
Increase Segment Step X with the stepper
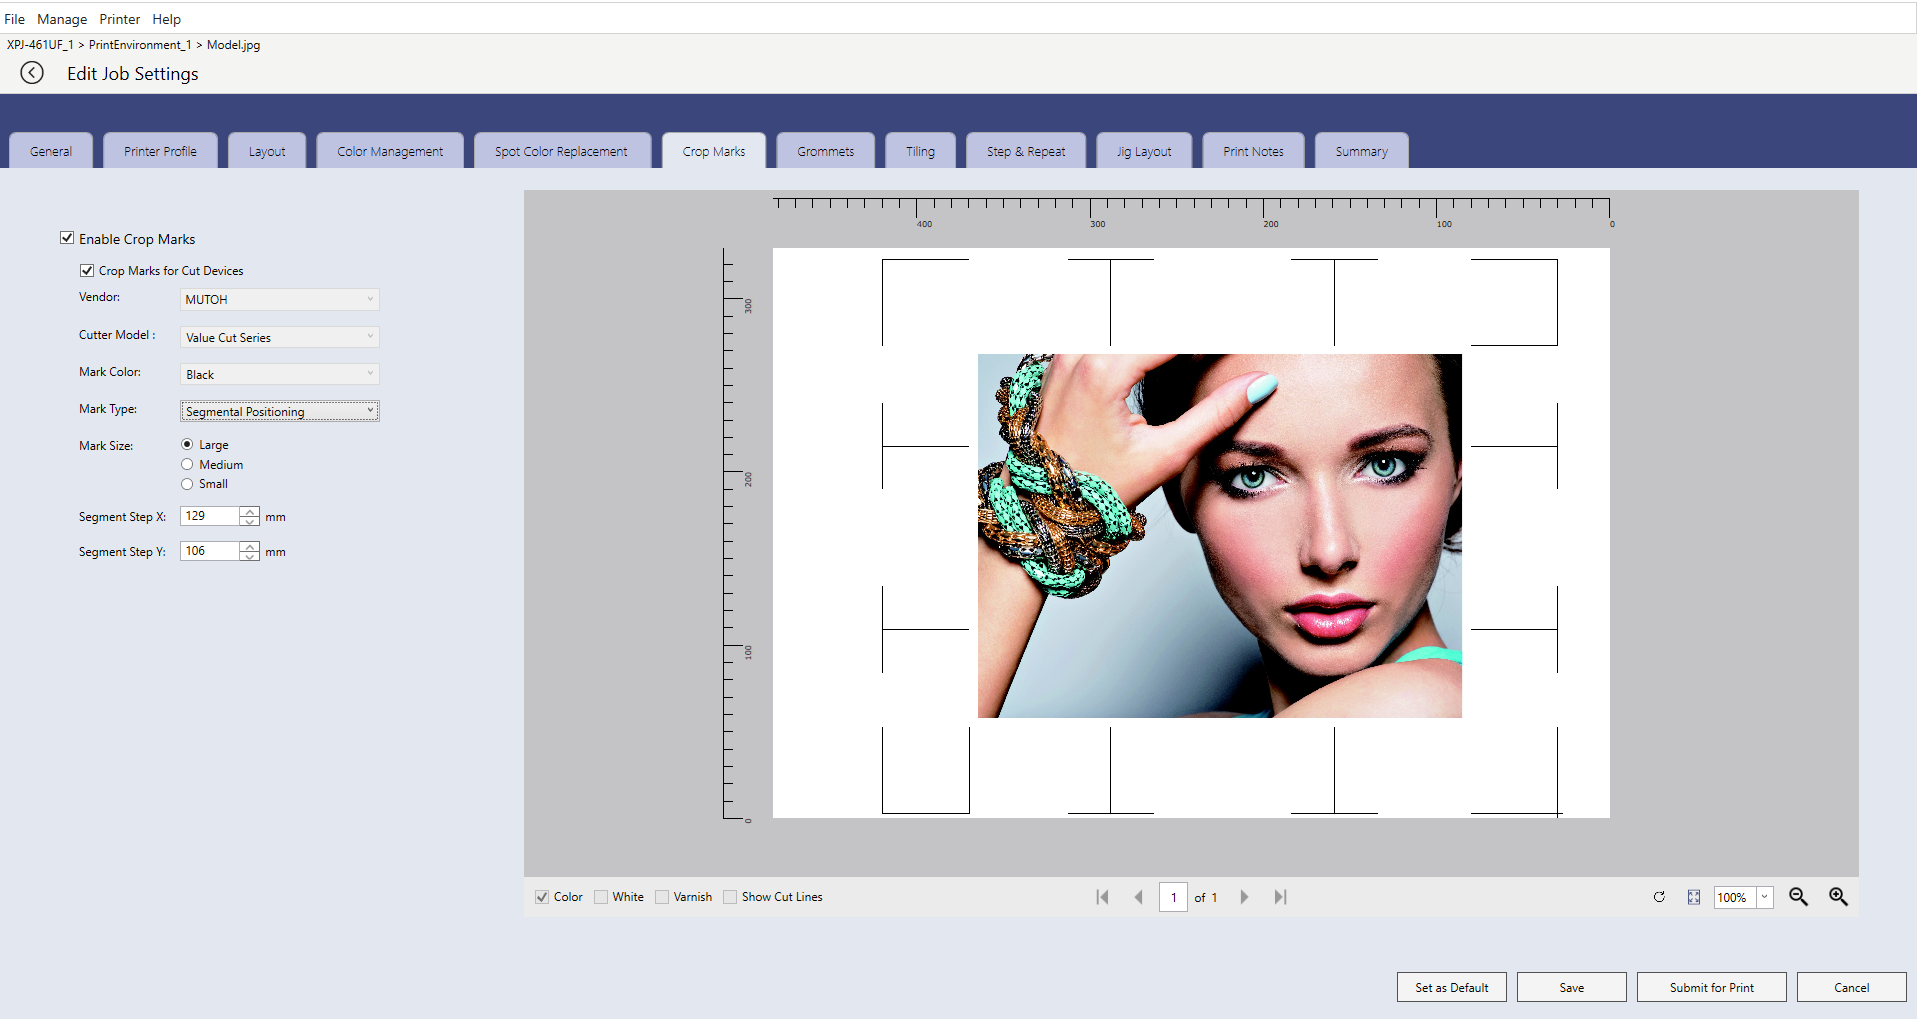(x=249, y=511)
